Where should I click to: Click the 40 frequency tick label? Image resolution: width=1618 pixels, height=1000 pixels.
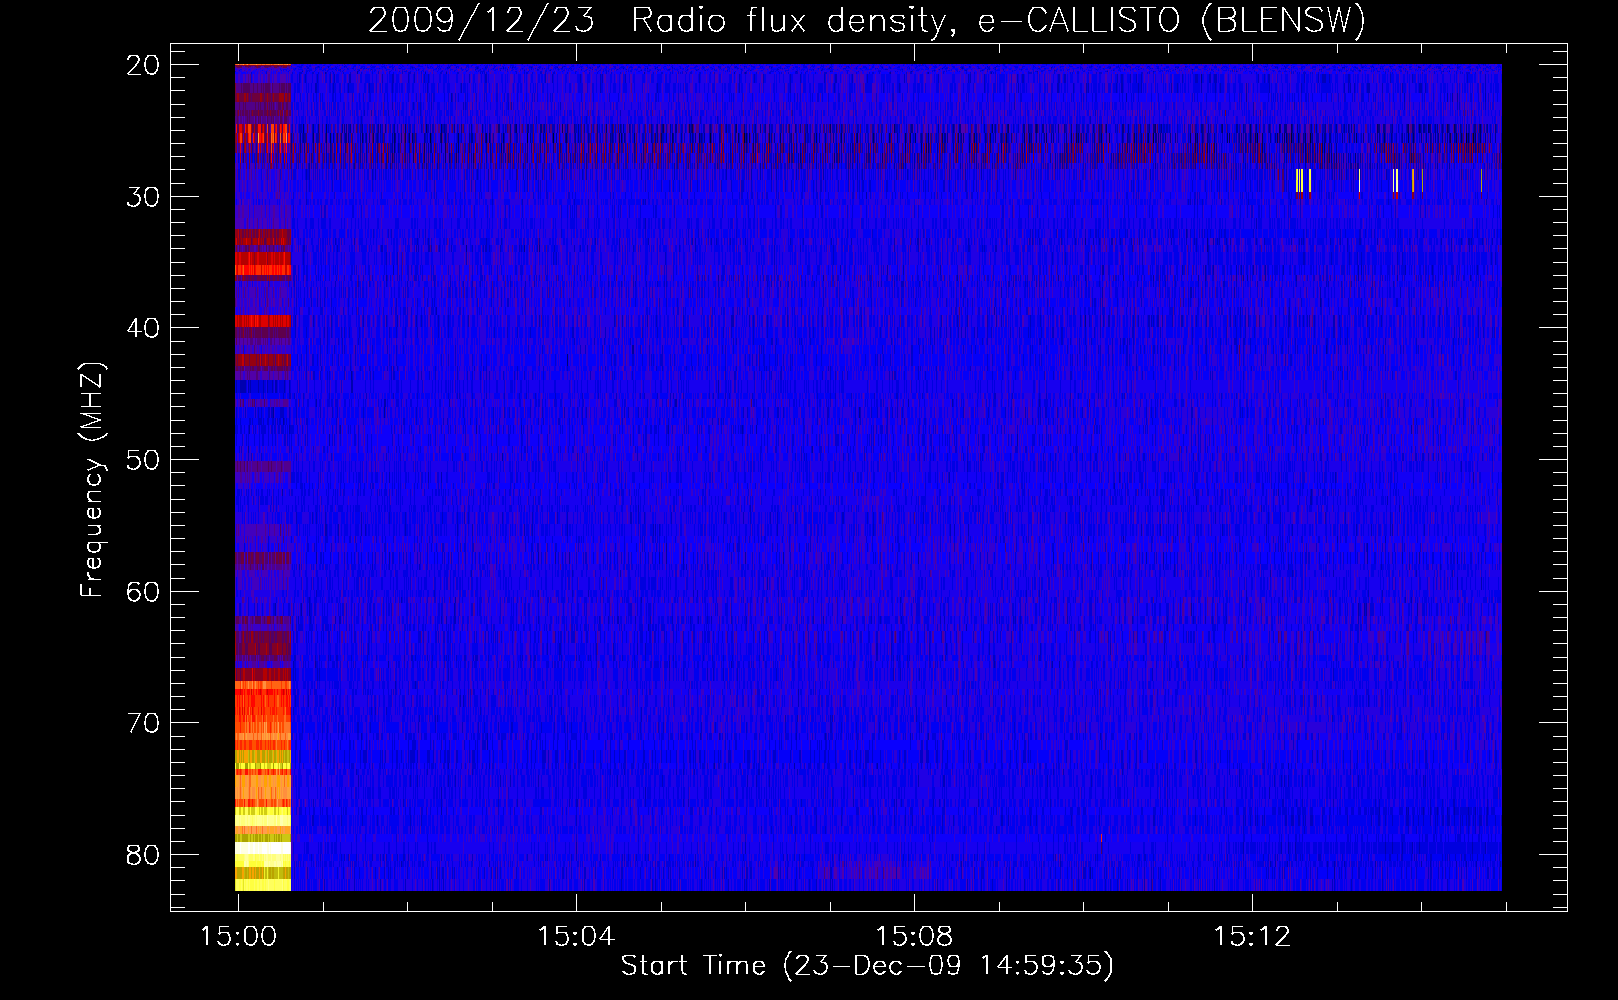pyautogui.click(x=143, y=328)
